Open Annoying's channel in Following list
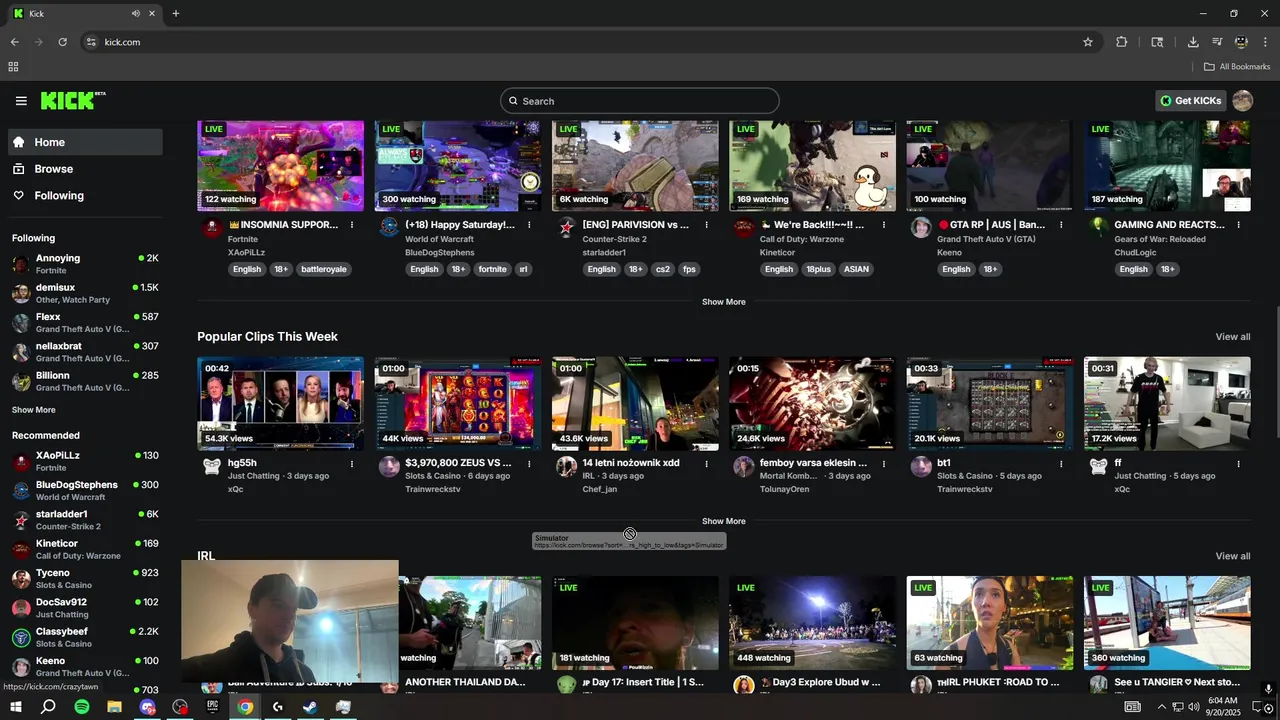The height and width of the screenshot is (720, 1280). 85,264
